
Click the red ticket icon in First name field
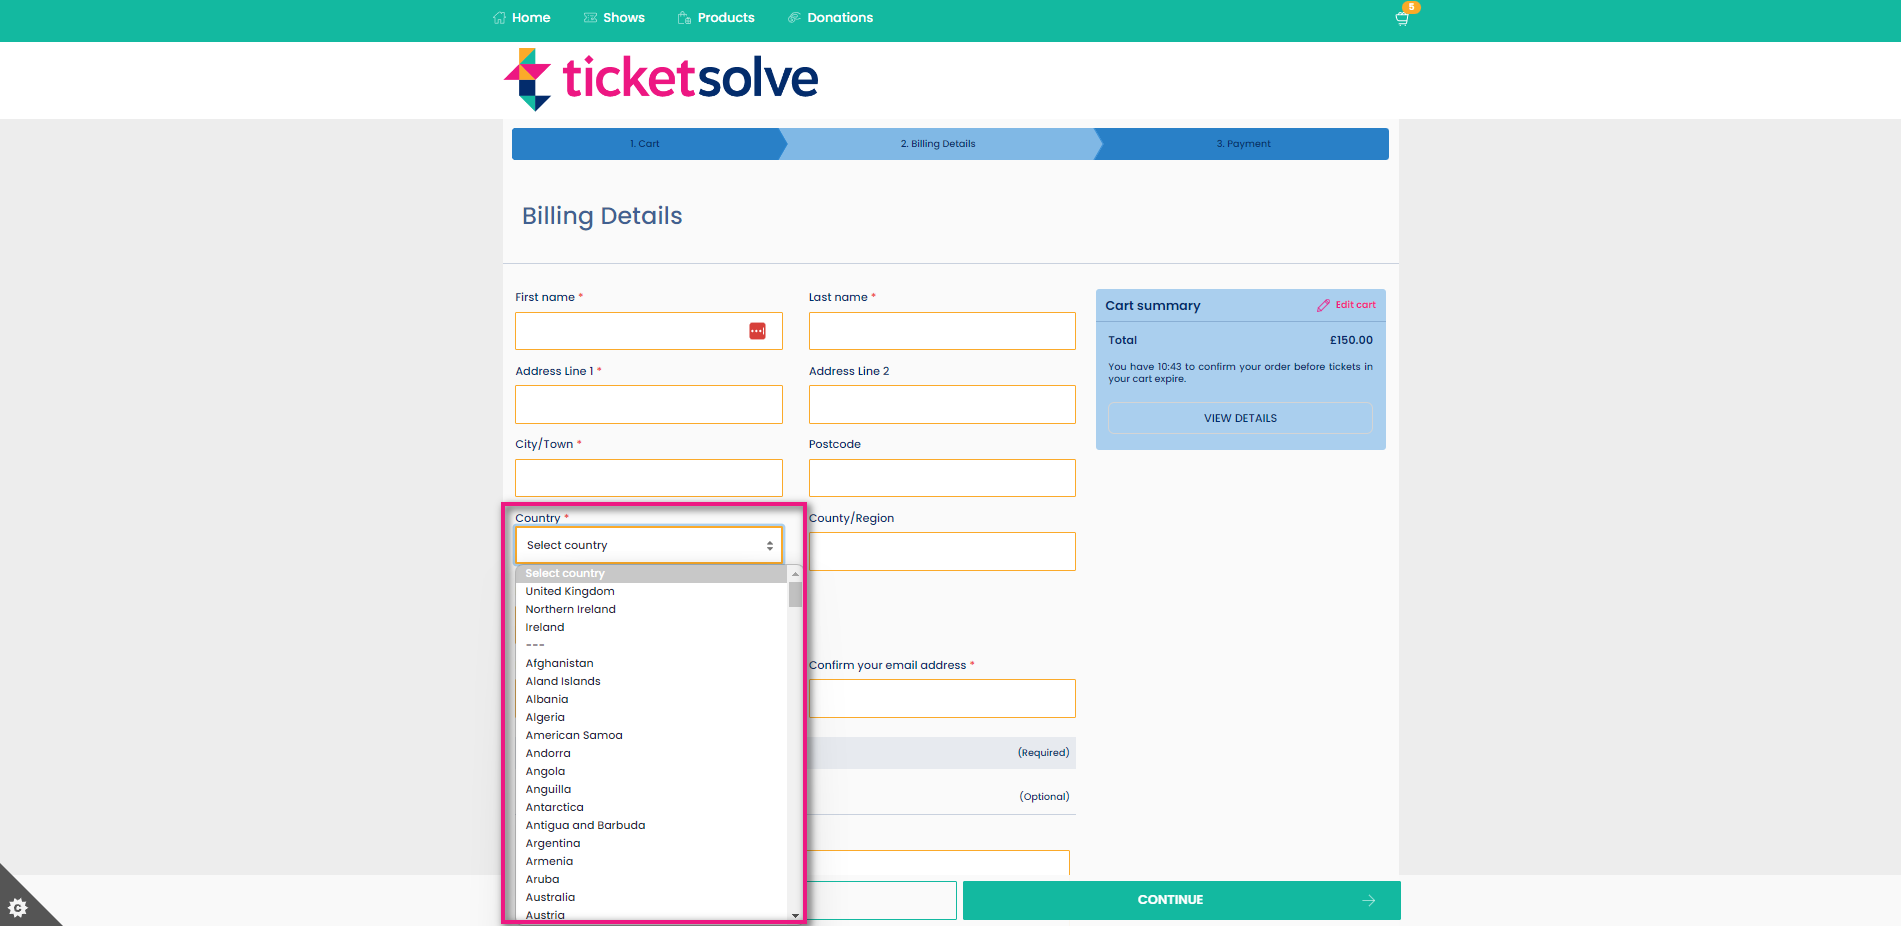[x=756, y=331]
